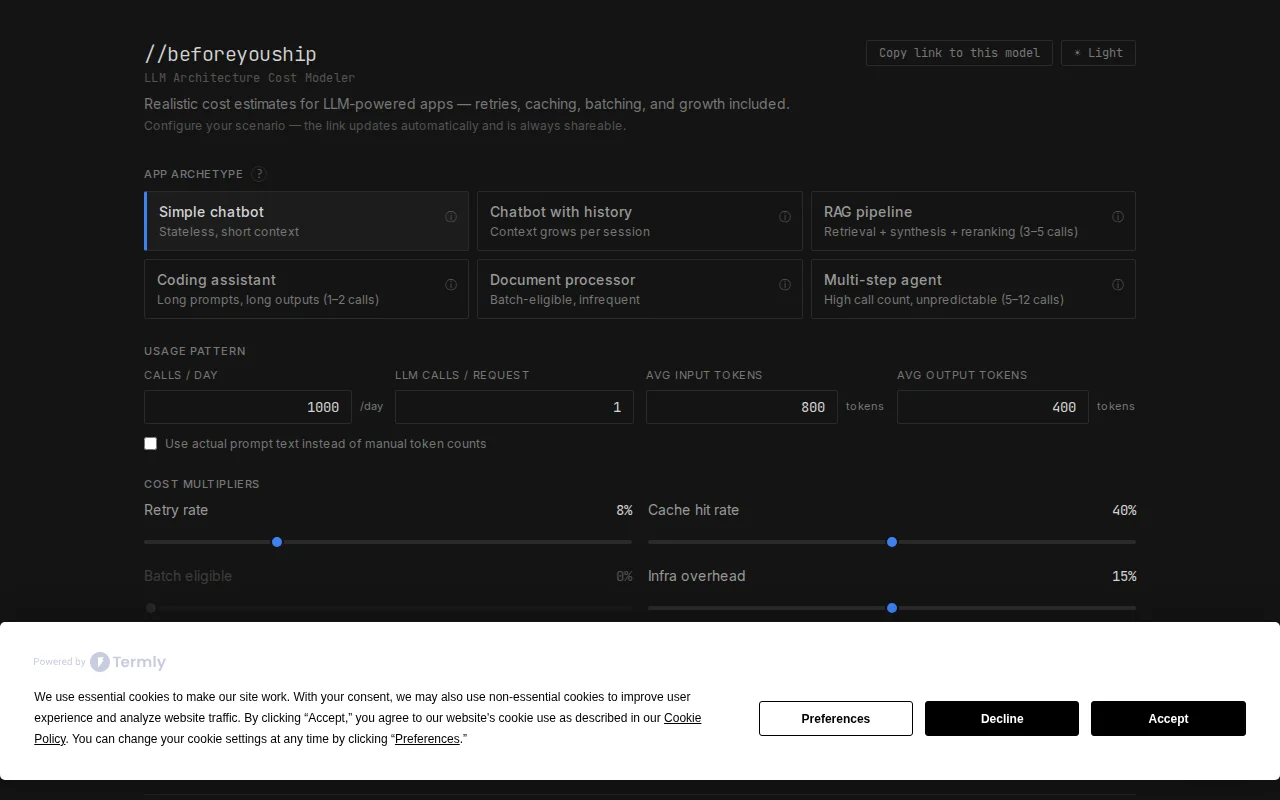Click the Cost Multipliers section heading
Image resolution: width=1280 pixels, height=800 pixels.
tap(202, 484)
